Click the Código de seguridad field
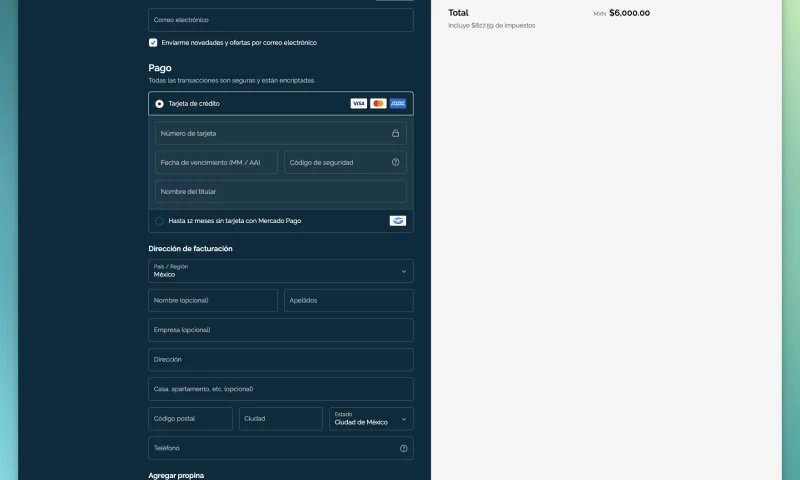The image size is (800, 480). [x=345, y=162]
